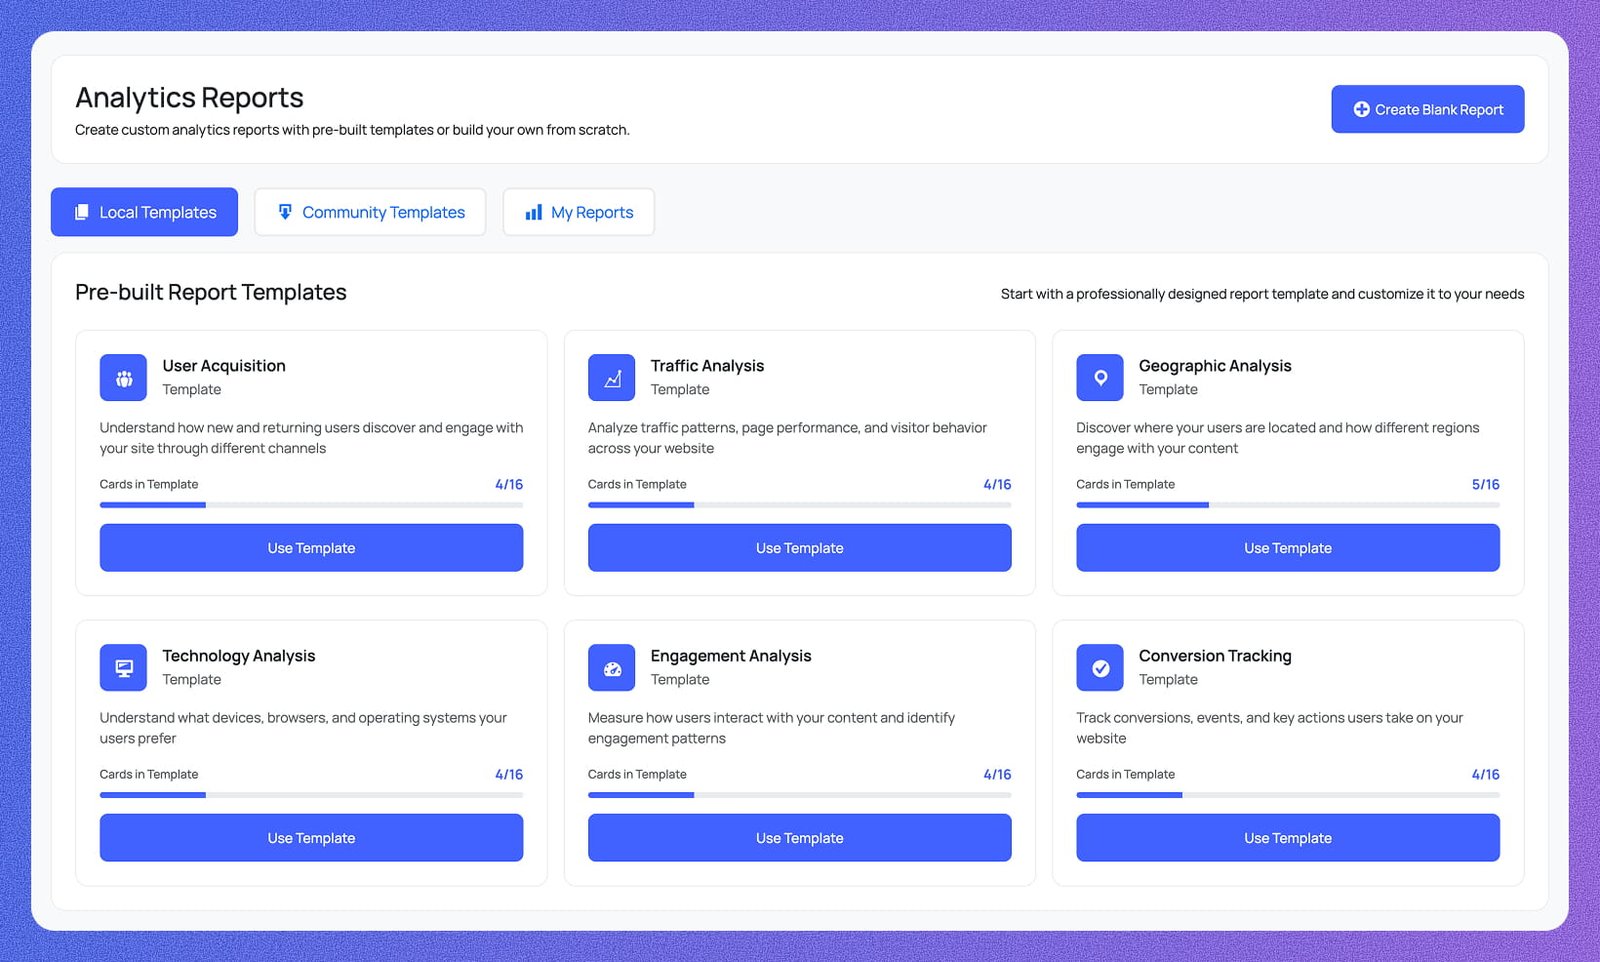Click the Geographic Analysis map pin icon
The width and height of the screenshot is (1600, 962).
(1099, 377)
